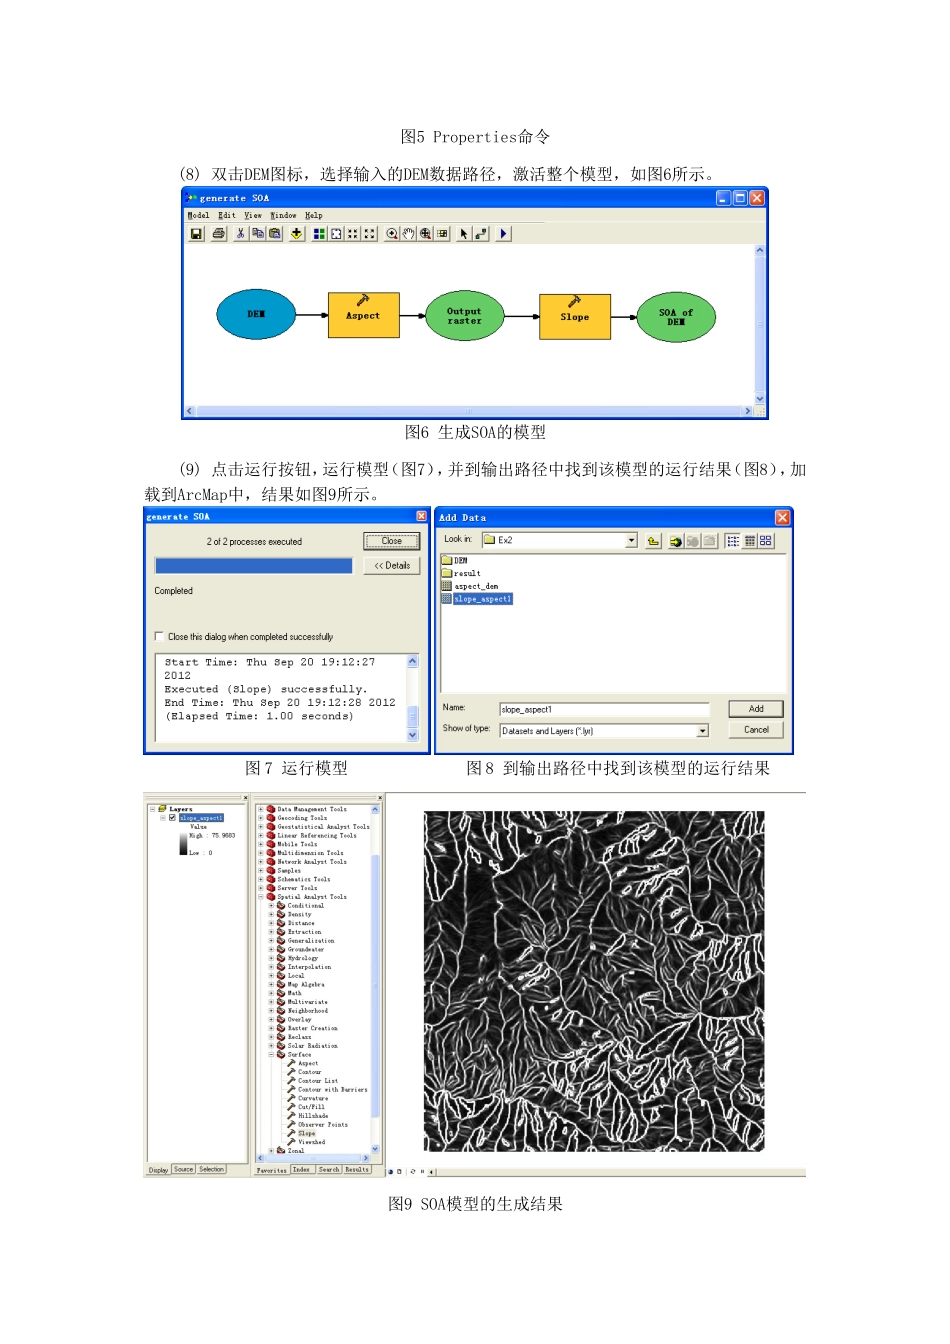Click the Fixed Zoom In icon
The image size is (950, 1344).
point(353,234)
